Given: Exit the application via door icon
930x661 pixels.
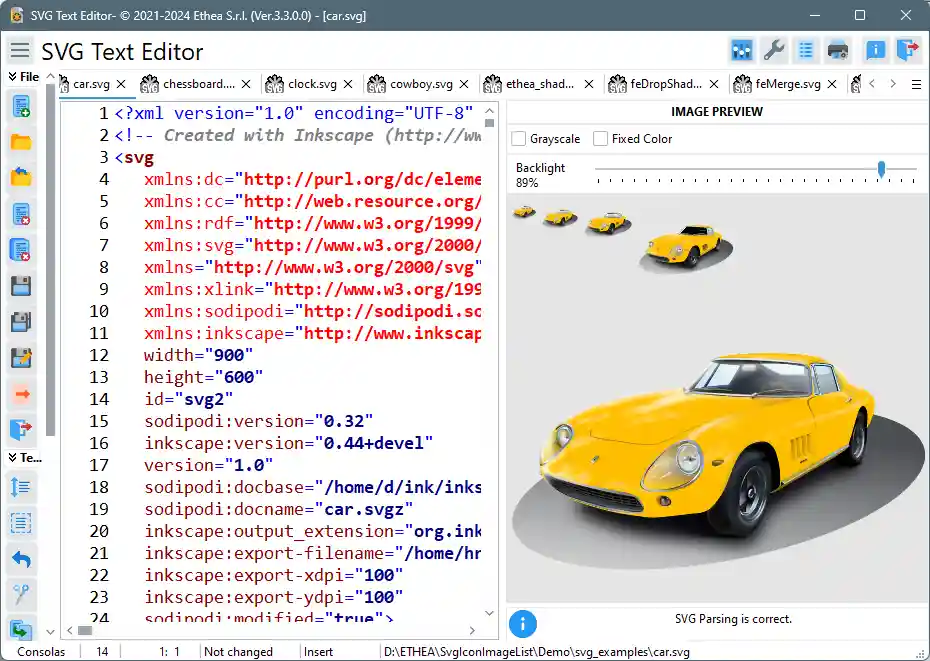Looking at the screenshot, I should click(x=906, y=49).
